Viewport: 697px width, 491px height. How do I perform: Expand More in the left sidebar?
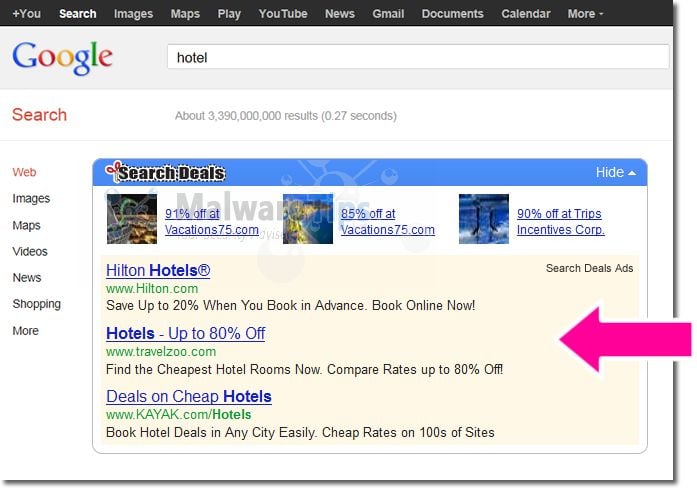click(x=25, y=331)
